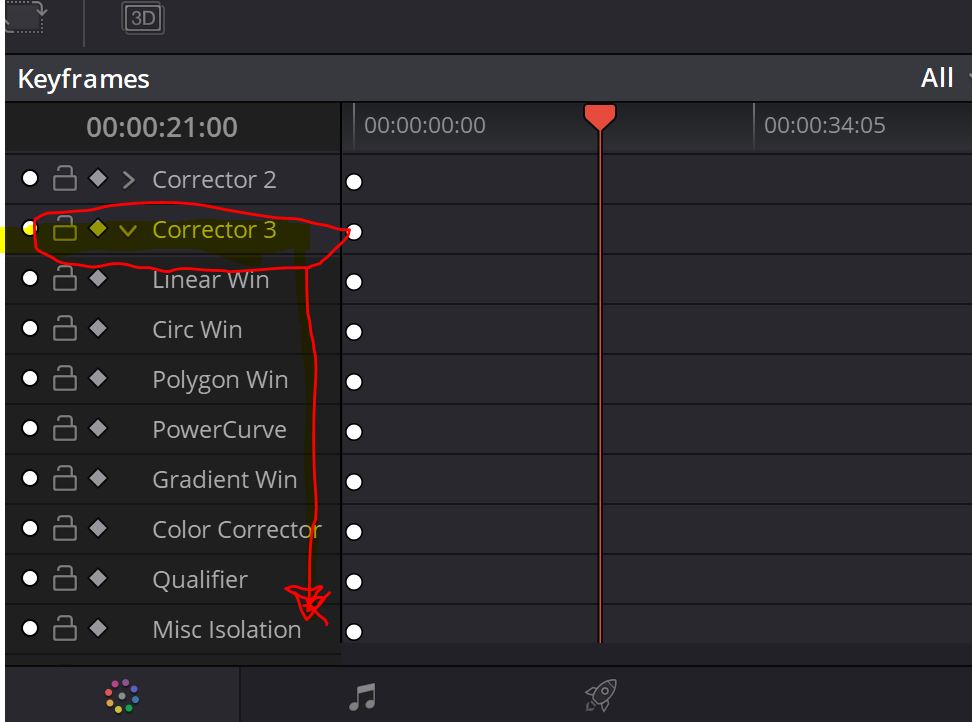Viewport: 972px width, 722px height.
Task: Expand the Corrector 2 track
Action: pyautogui.click(x=128, y=180)
